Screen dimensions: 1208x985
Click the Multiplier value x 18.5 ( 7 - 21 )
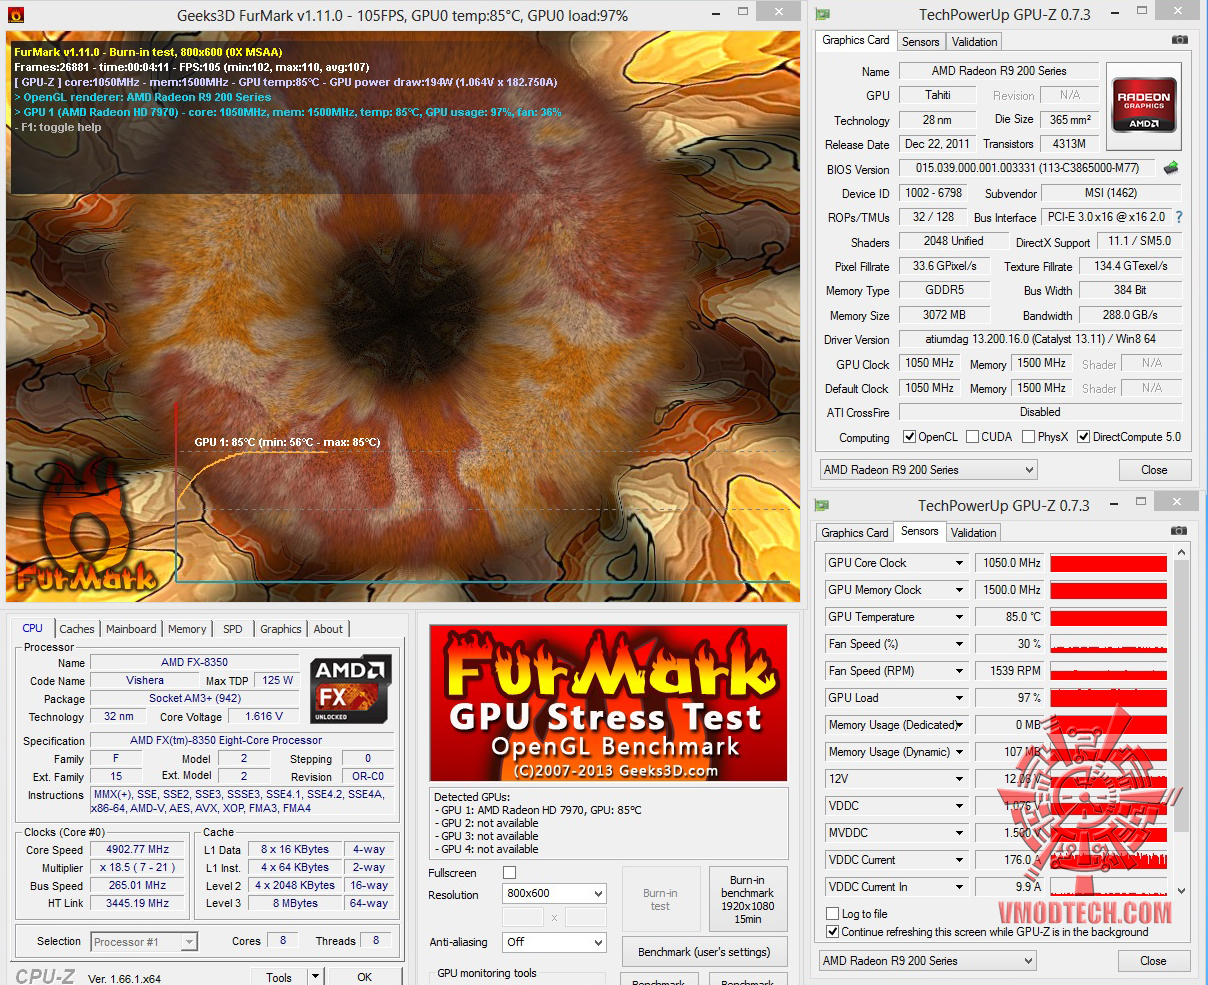138,867
